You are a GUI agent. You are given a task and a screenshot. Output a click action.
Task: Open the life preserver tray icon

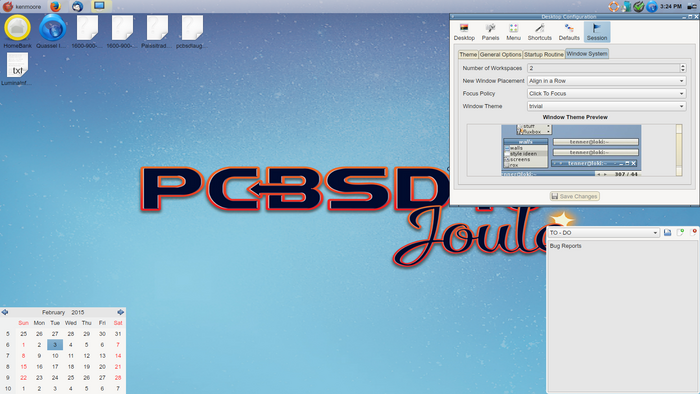614,6
